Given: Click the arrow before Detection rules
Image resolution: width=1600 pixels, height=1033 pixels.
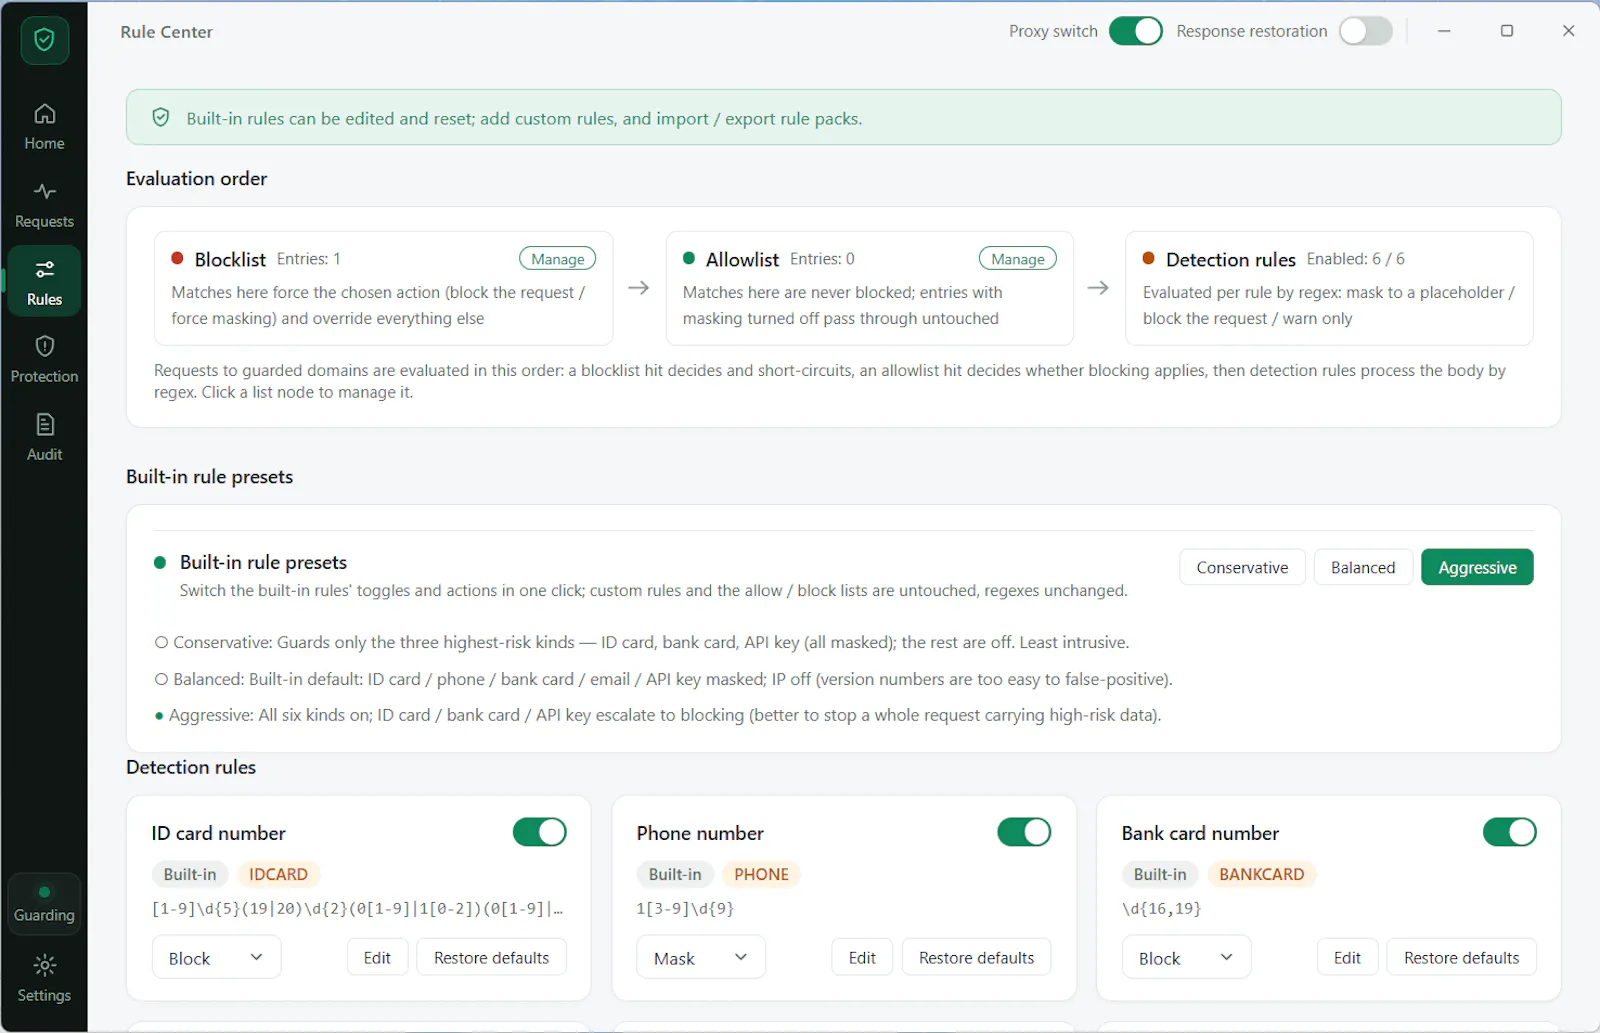Looking at the screenshot, I should (1098, 288).
